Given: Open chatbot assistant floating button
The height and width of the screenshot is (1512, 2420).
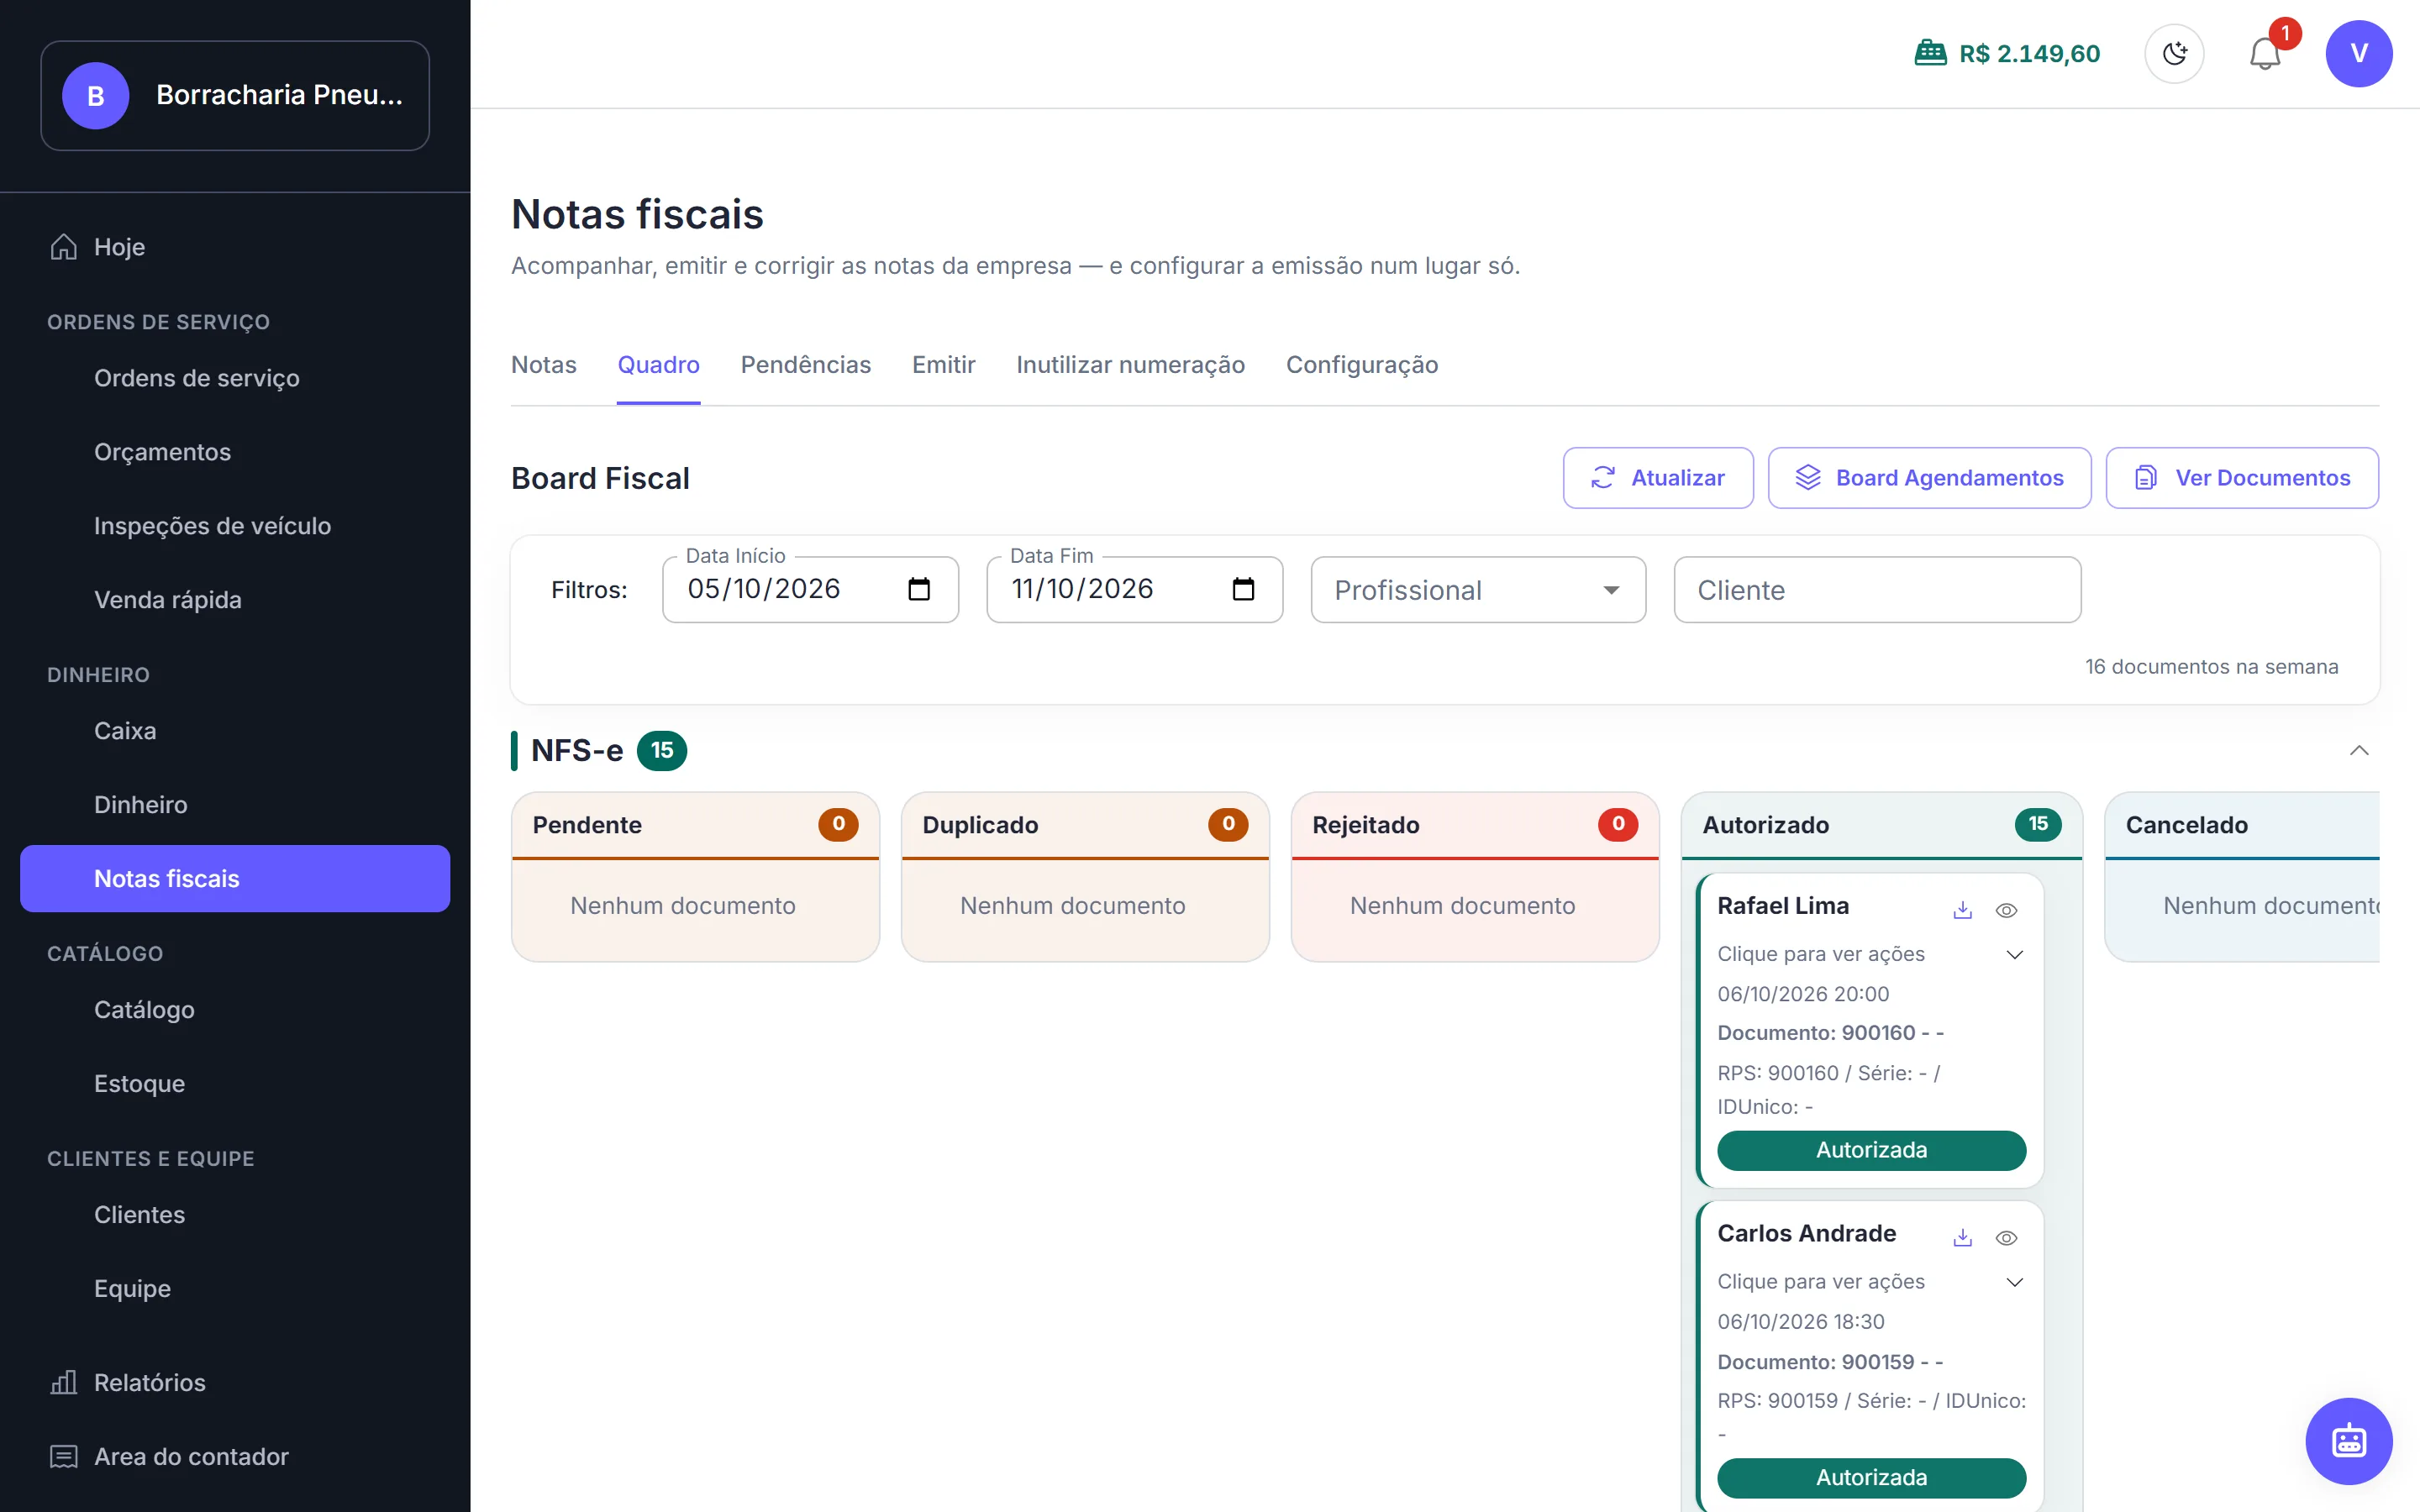Looking at the screenshot, I should pyautogui.click(x=2348, y=1441).
